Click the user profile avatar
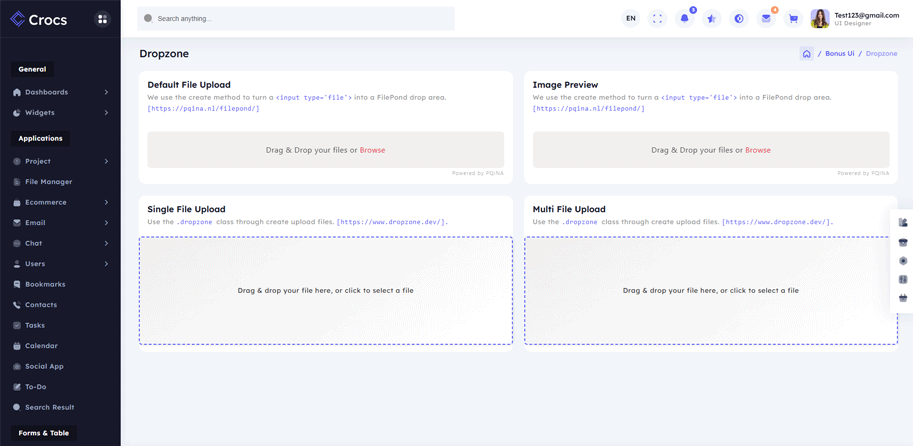 820,19
